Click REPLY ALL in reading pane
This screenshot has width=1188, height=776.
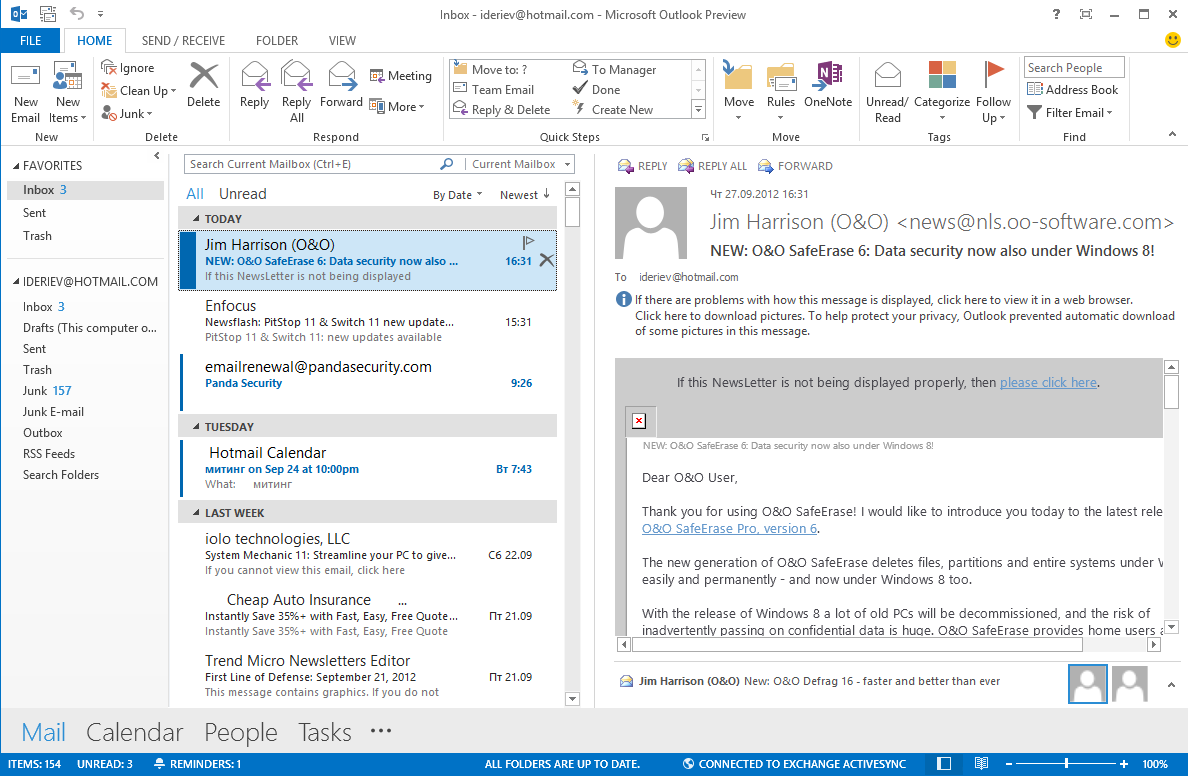point(712,166)
